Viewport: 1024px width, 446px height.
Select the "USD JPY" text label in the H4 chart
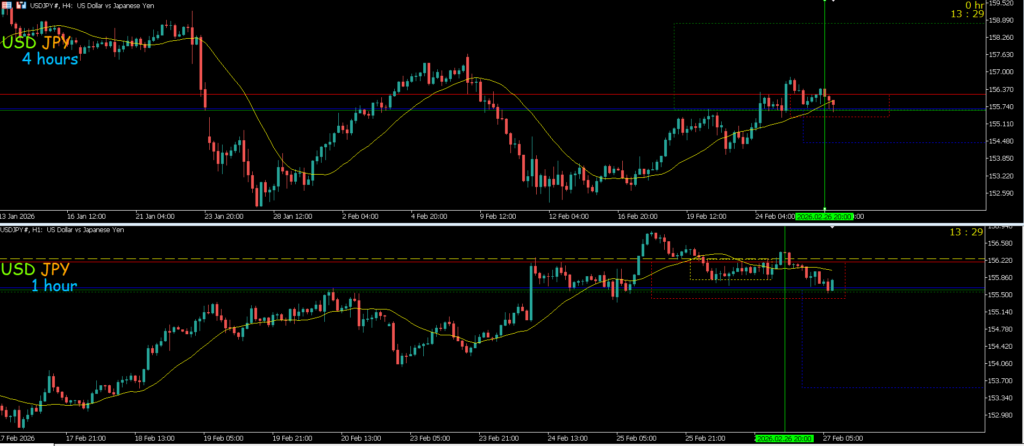44,42
